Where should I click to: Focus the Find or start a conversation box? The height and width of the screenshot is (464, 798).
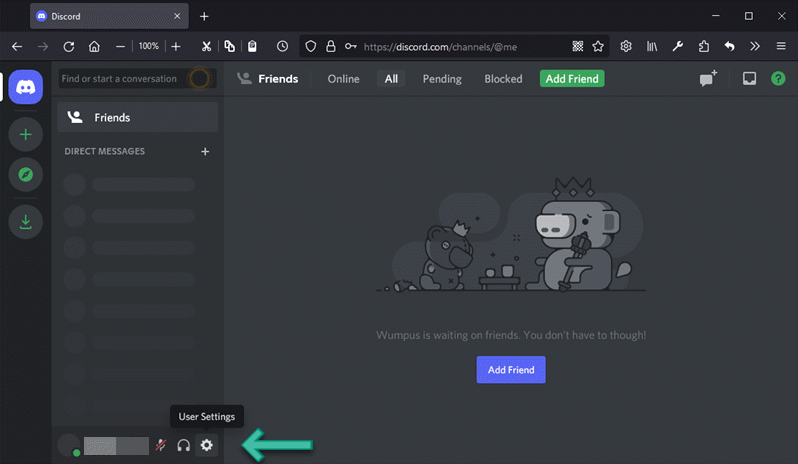137,78
